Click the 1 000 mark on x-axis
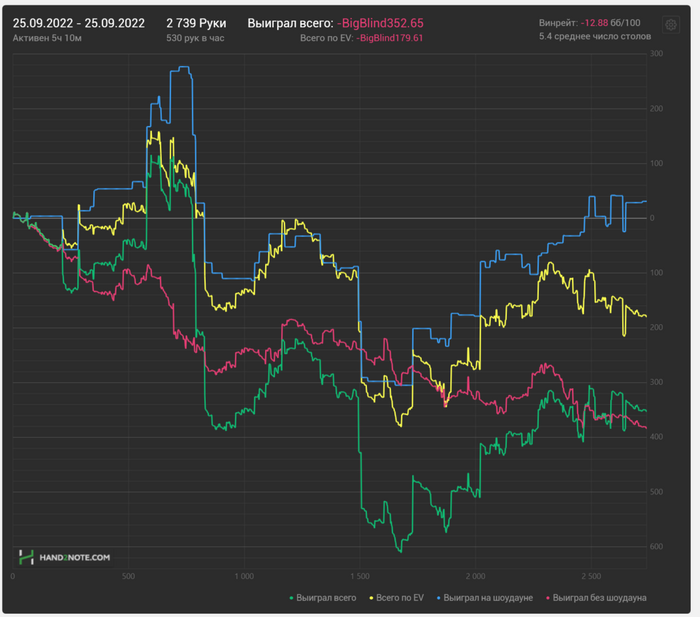The width and height of the screenshot is (700, 617). coord(244,576)
